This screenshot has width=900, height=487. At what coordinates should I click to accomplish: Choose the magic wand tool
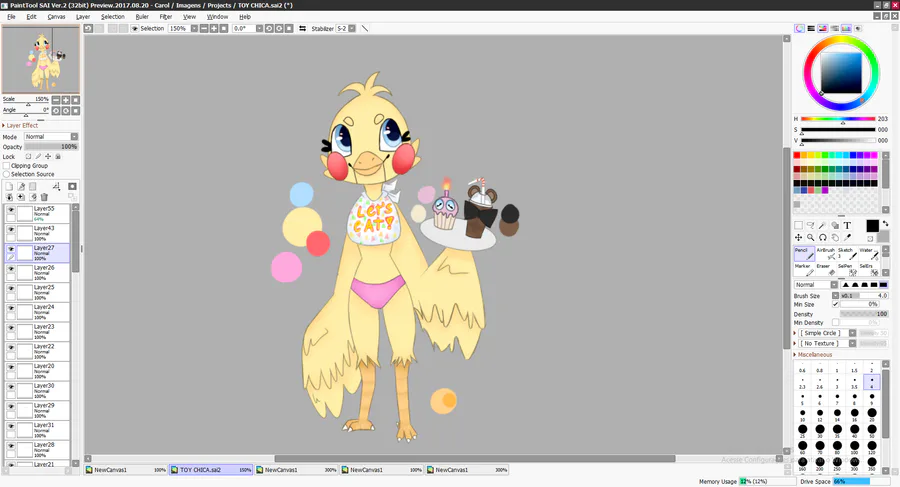[x=823, y=225]
